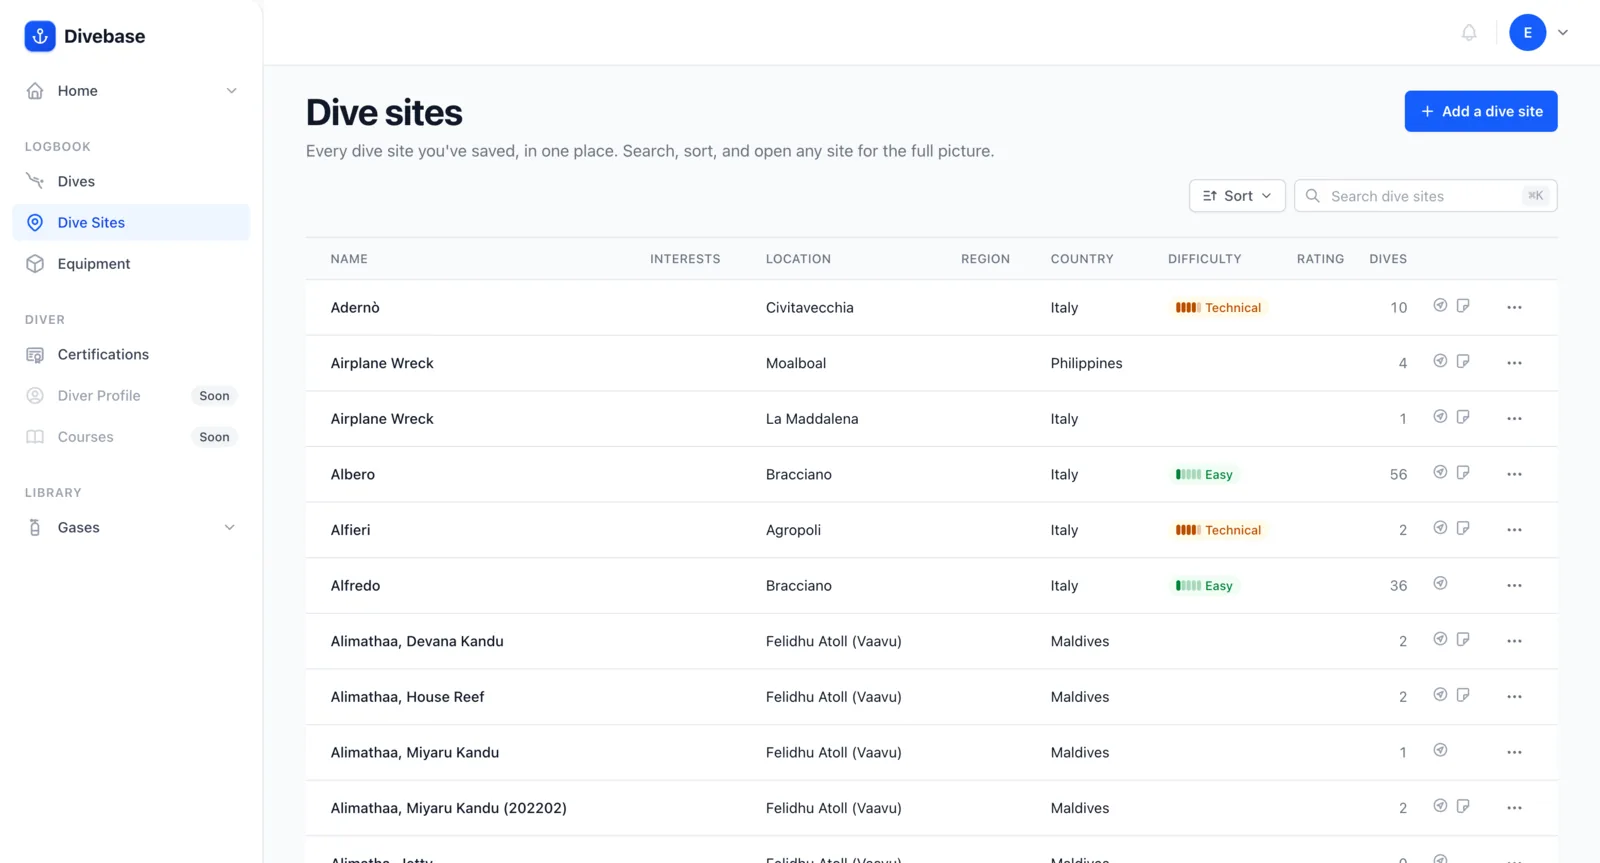Open three-dot menu for Airplane Wreck Moalboal
Viewport: 1600px width, 863px height.
[1514, 363]
